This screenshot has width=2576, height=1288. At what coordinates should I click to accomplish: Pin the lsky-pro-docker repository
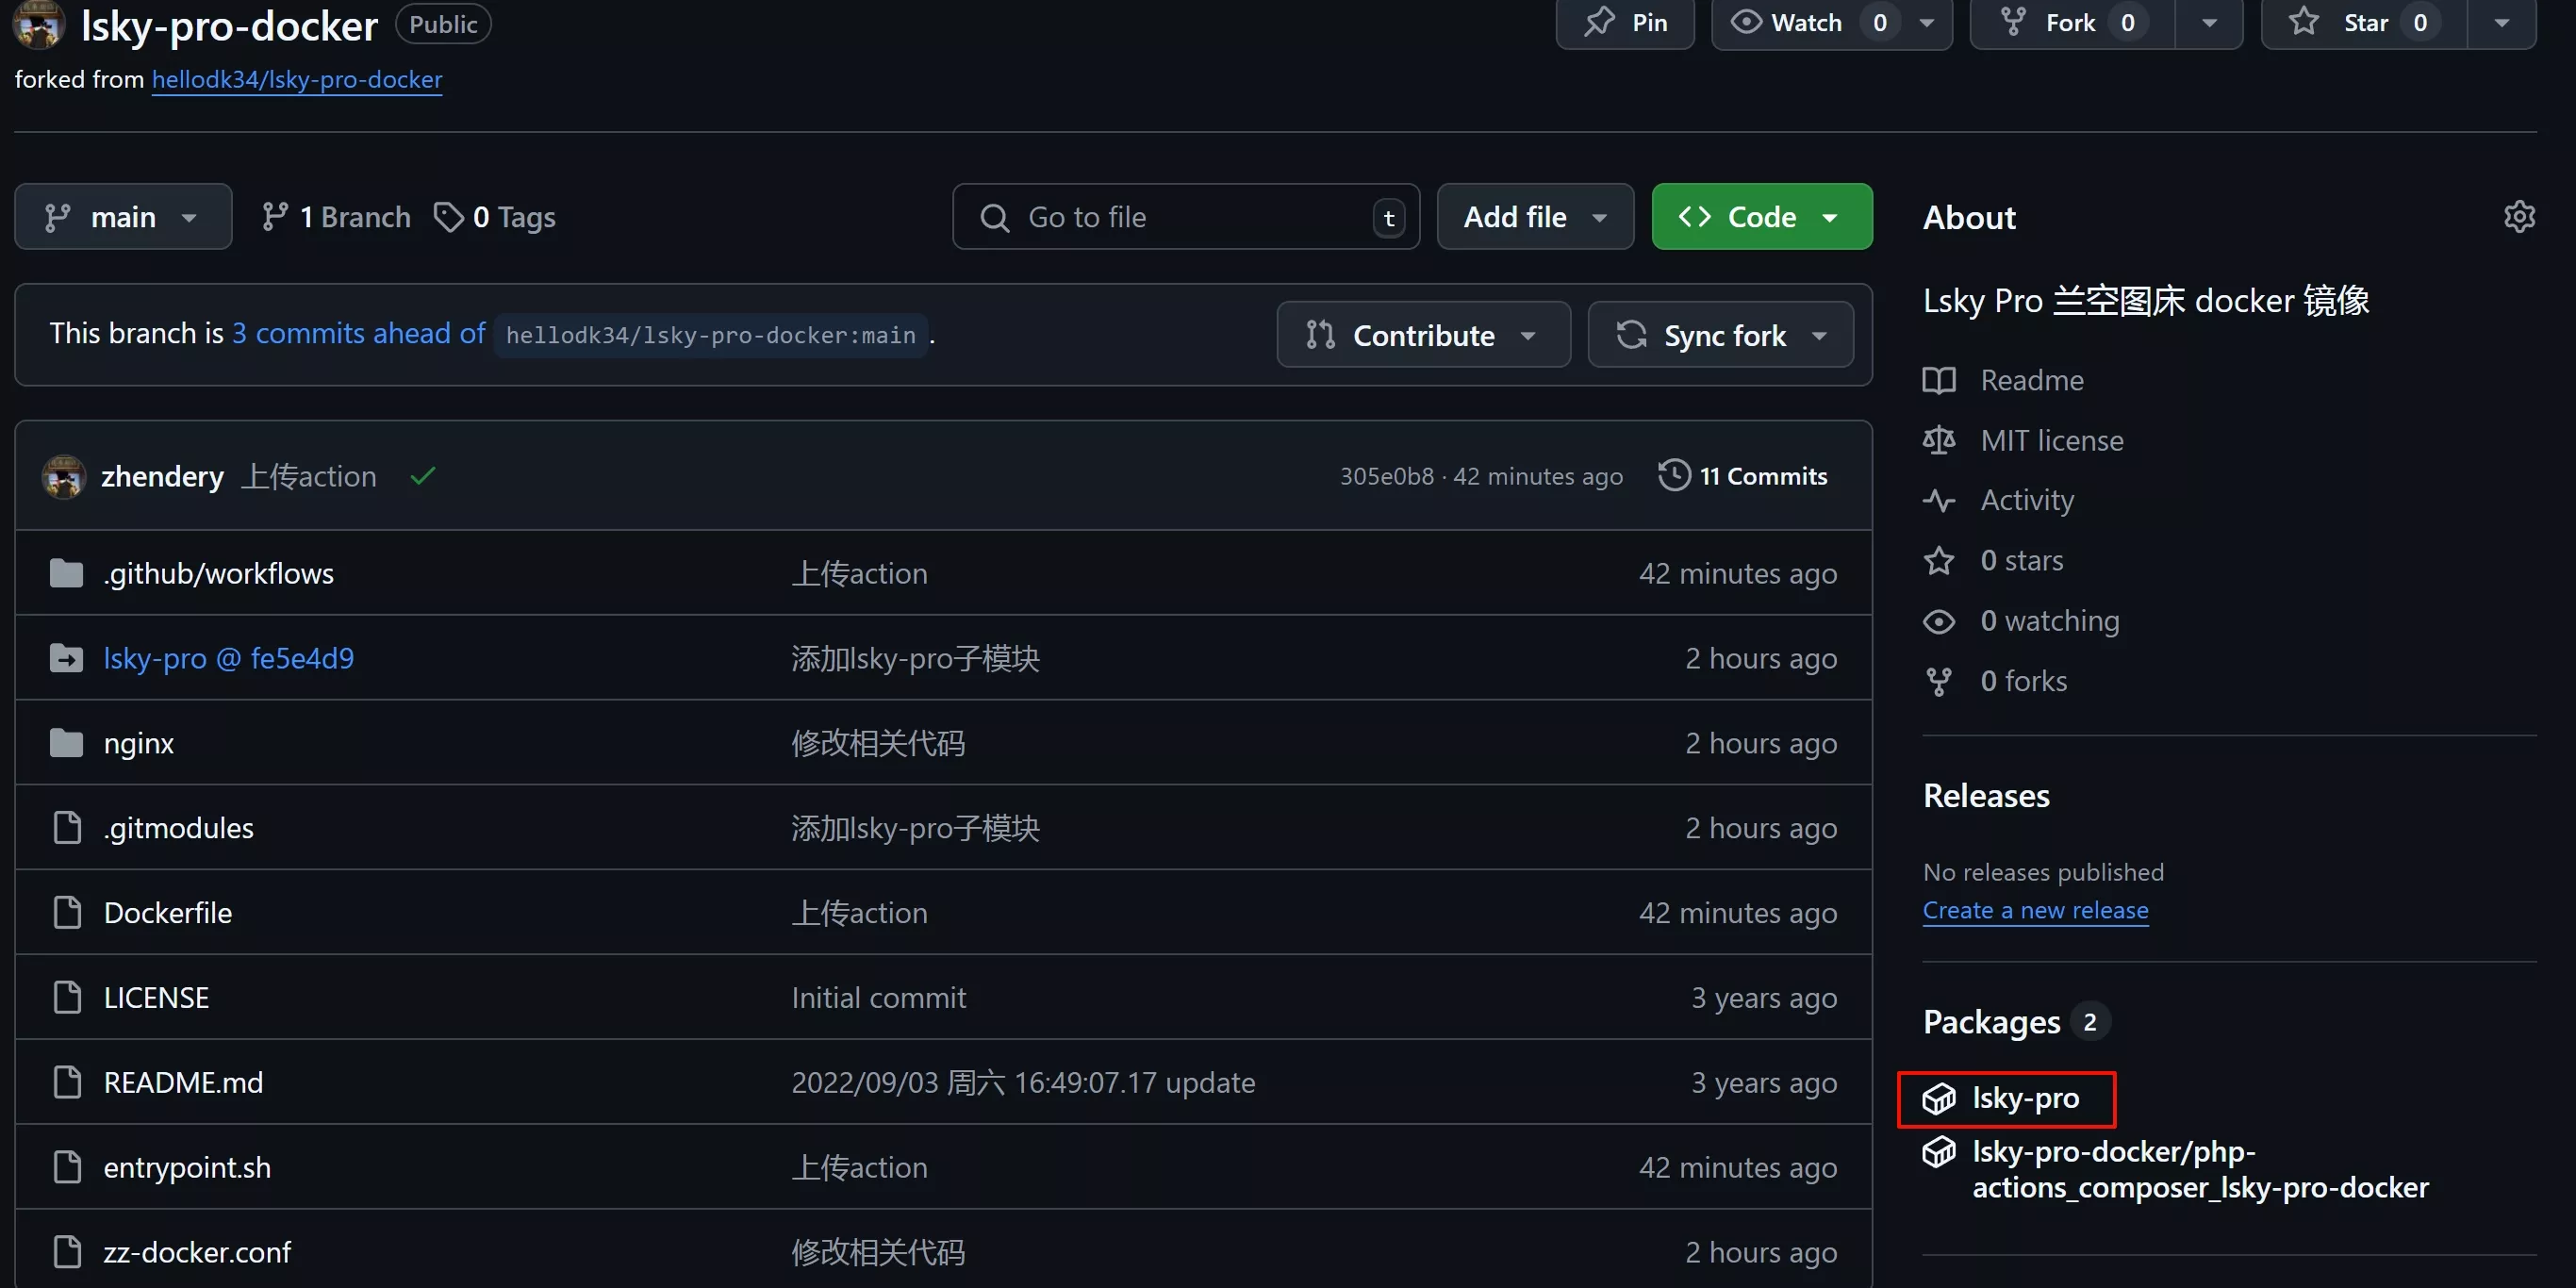1625,22
